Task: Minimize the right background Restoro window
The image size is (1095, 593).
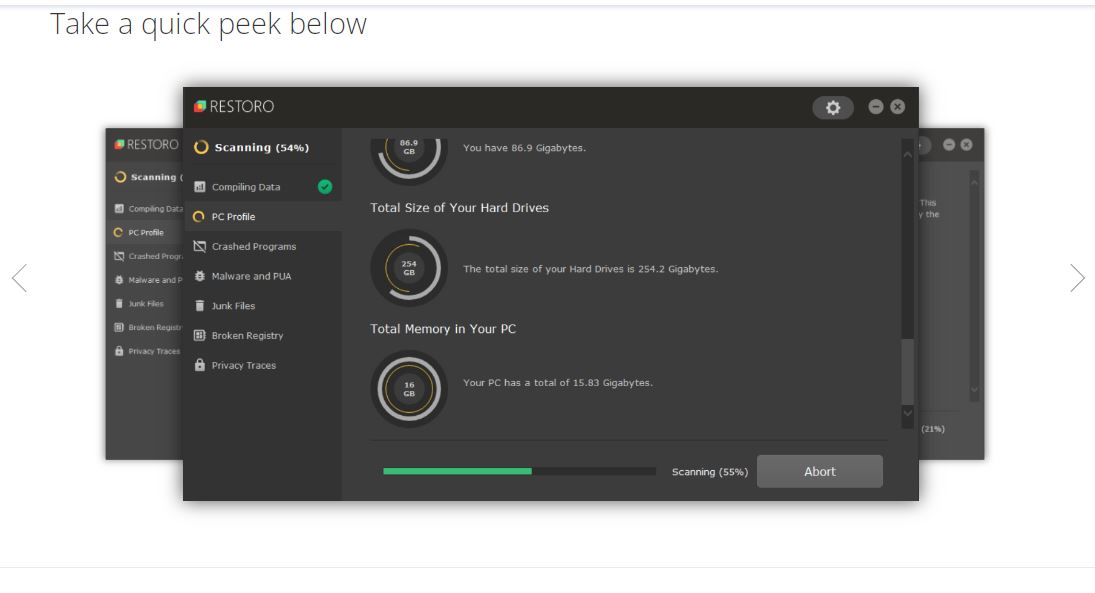Action: coord(948,145)
